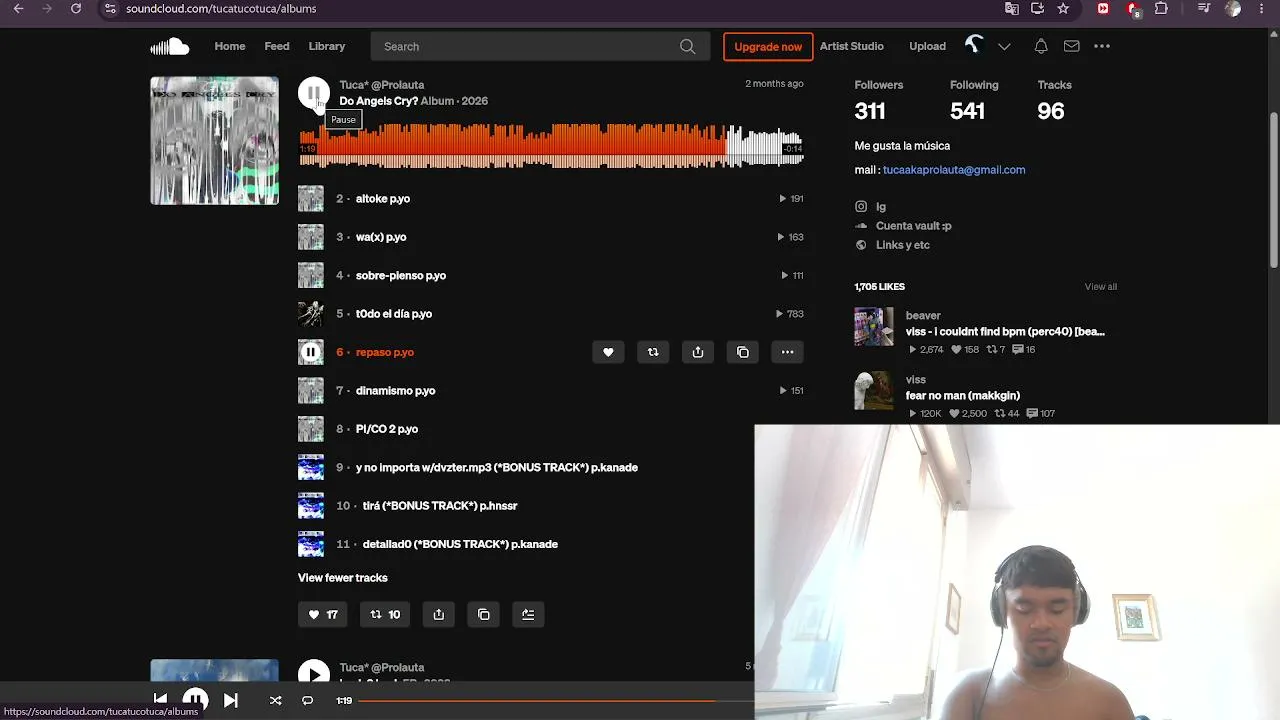The image size is (1280, 720).
Task: Open the header three-dot more menu
Action: (1102, 46)
